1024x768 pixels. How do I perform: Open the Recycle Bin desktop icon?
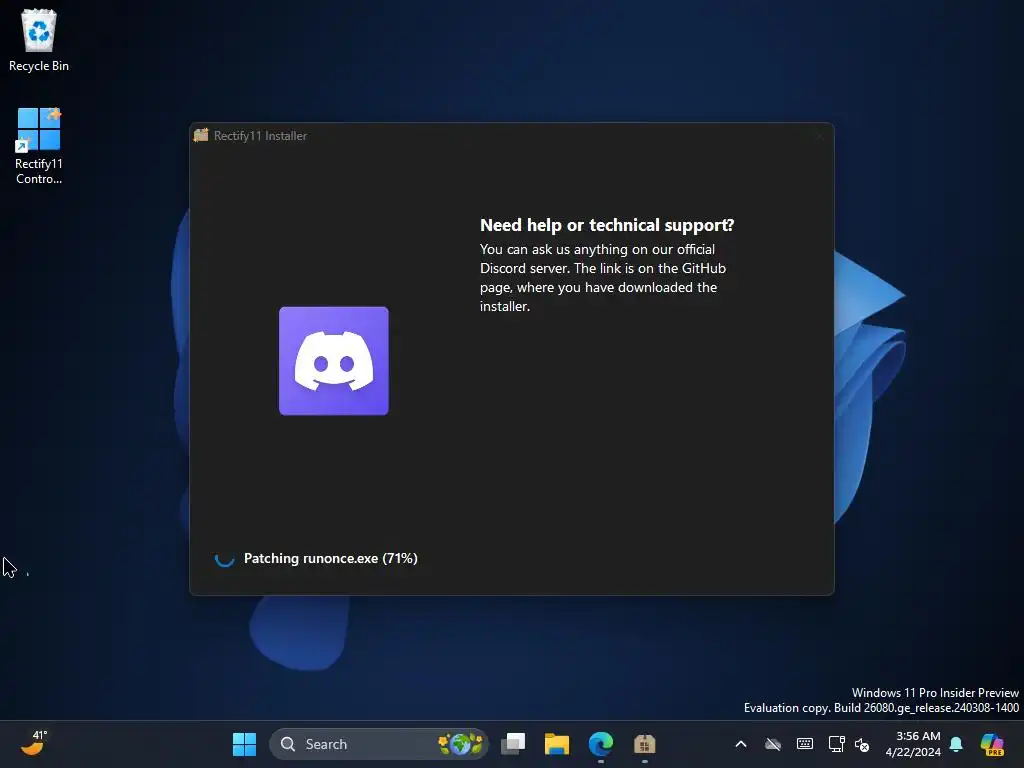[x=39, y=40]
